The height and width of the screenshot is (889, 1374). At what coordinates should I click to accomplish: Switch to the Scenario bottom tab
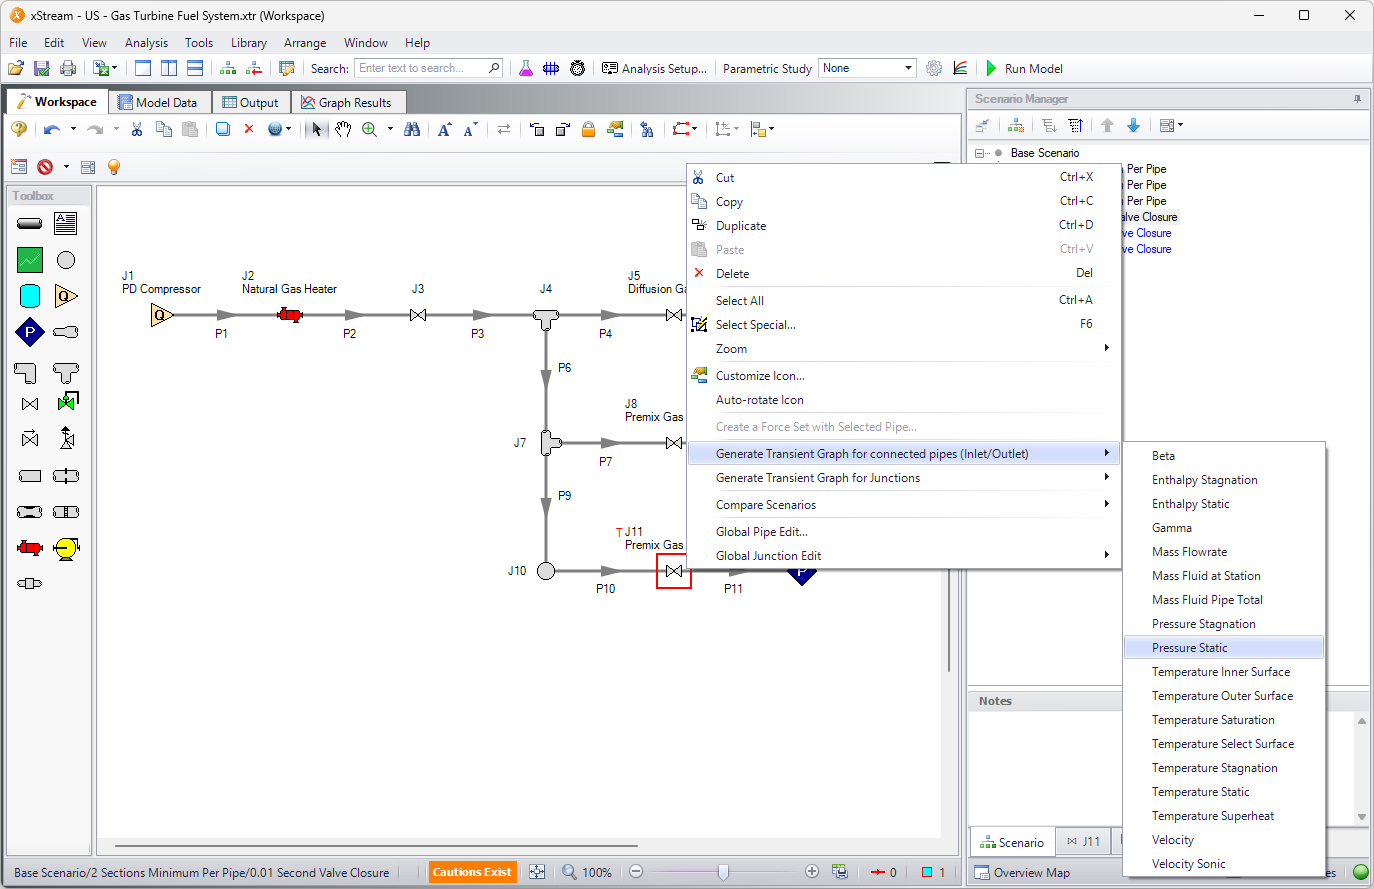1012,842
